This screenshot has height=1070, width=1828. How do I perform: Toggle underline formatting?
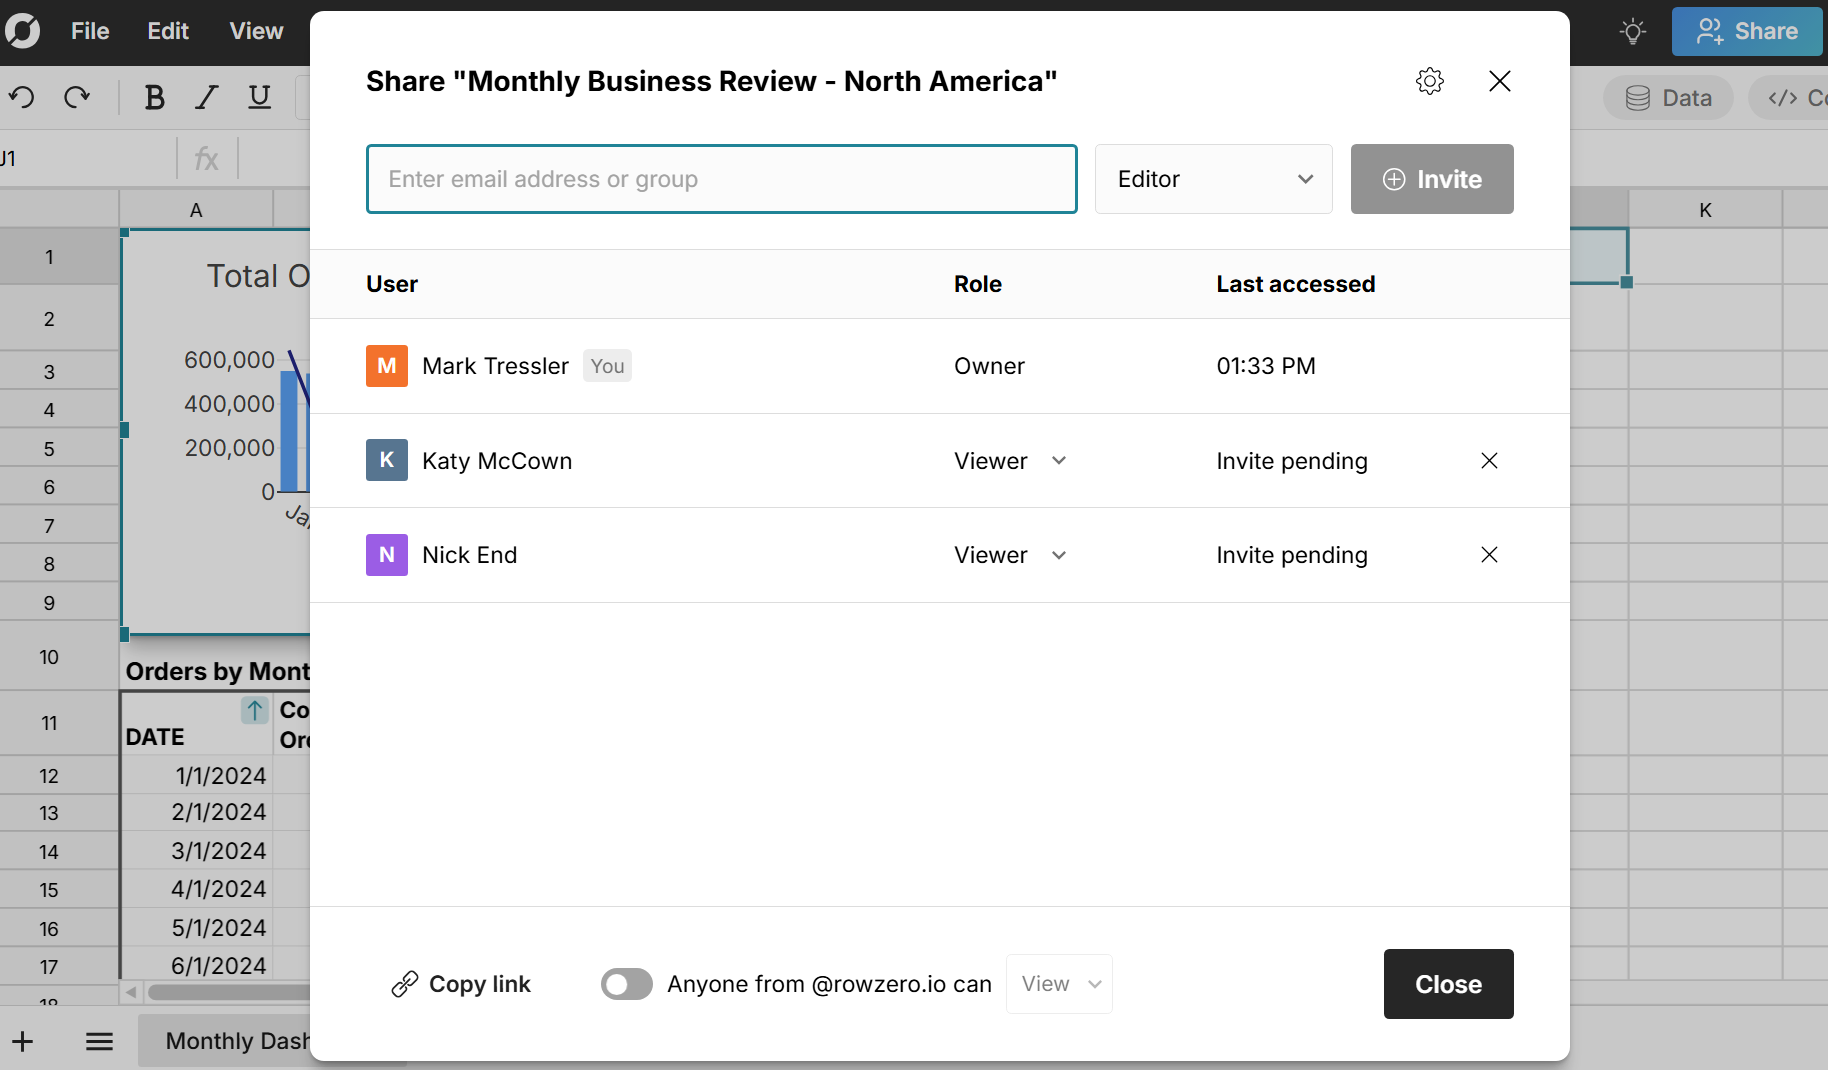[x=259, y=97]
